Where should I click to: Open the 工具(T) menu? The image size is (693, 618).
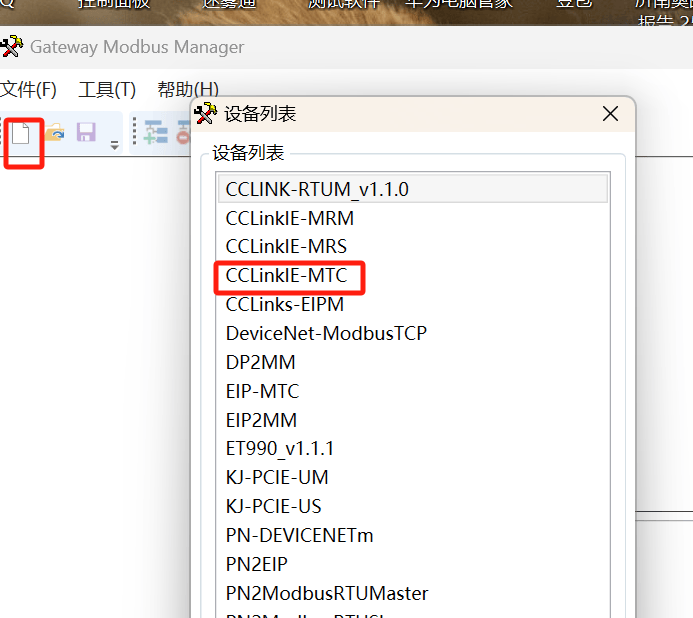pos(107,90)
